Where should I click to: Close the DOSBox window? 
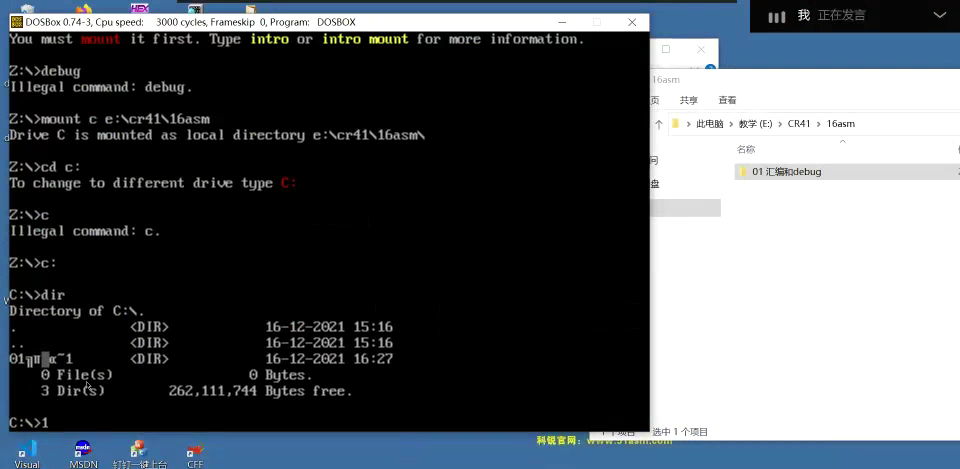[632, 23]
